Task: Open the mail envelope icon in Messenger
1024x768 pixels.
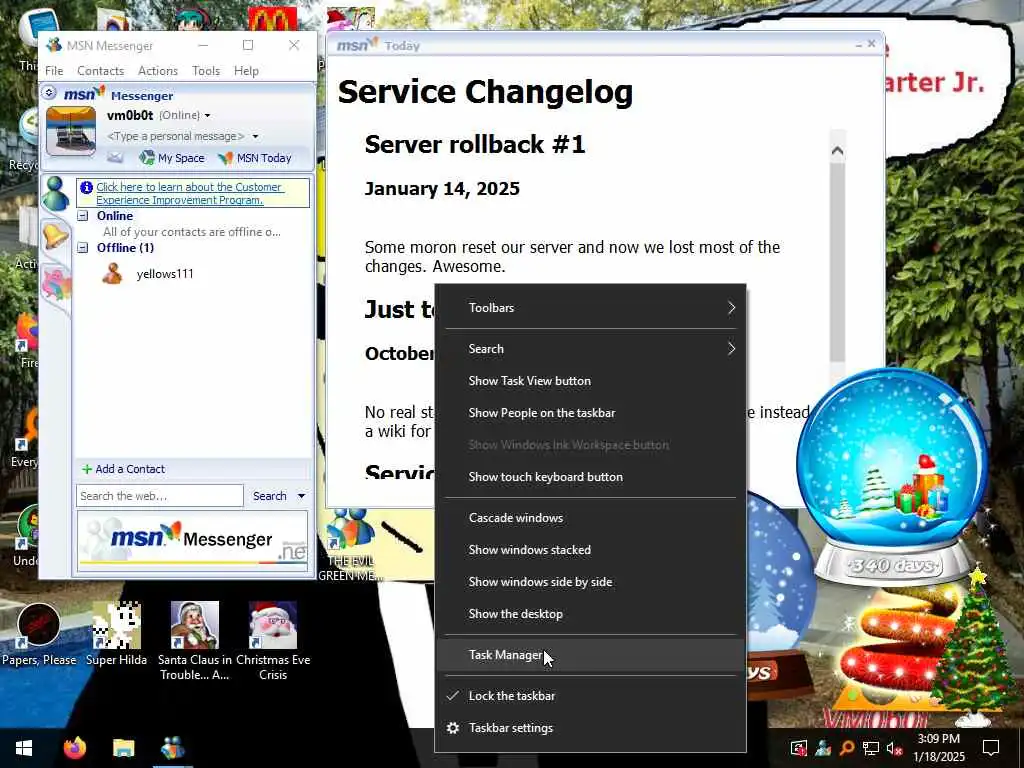Action: click(115, 157)
